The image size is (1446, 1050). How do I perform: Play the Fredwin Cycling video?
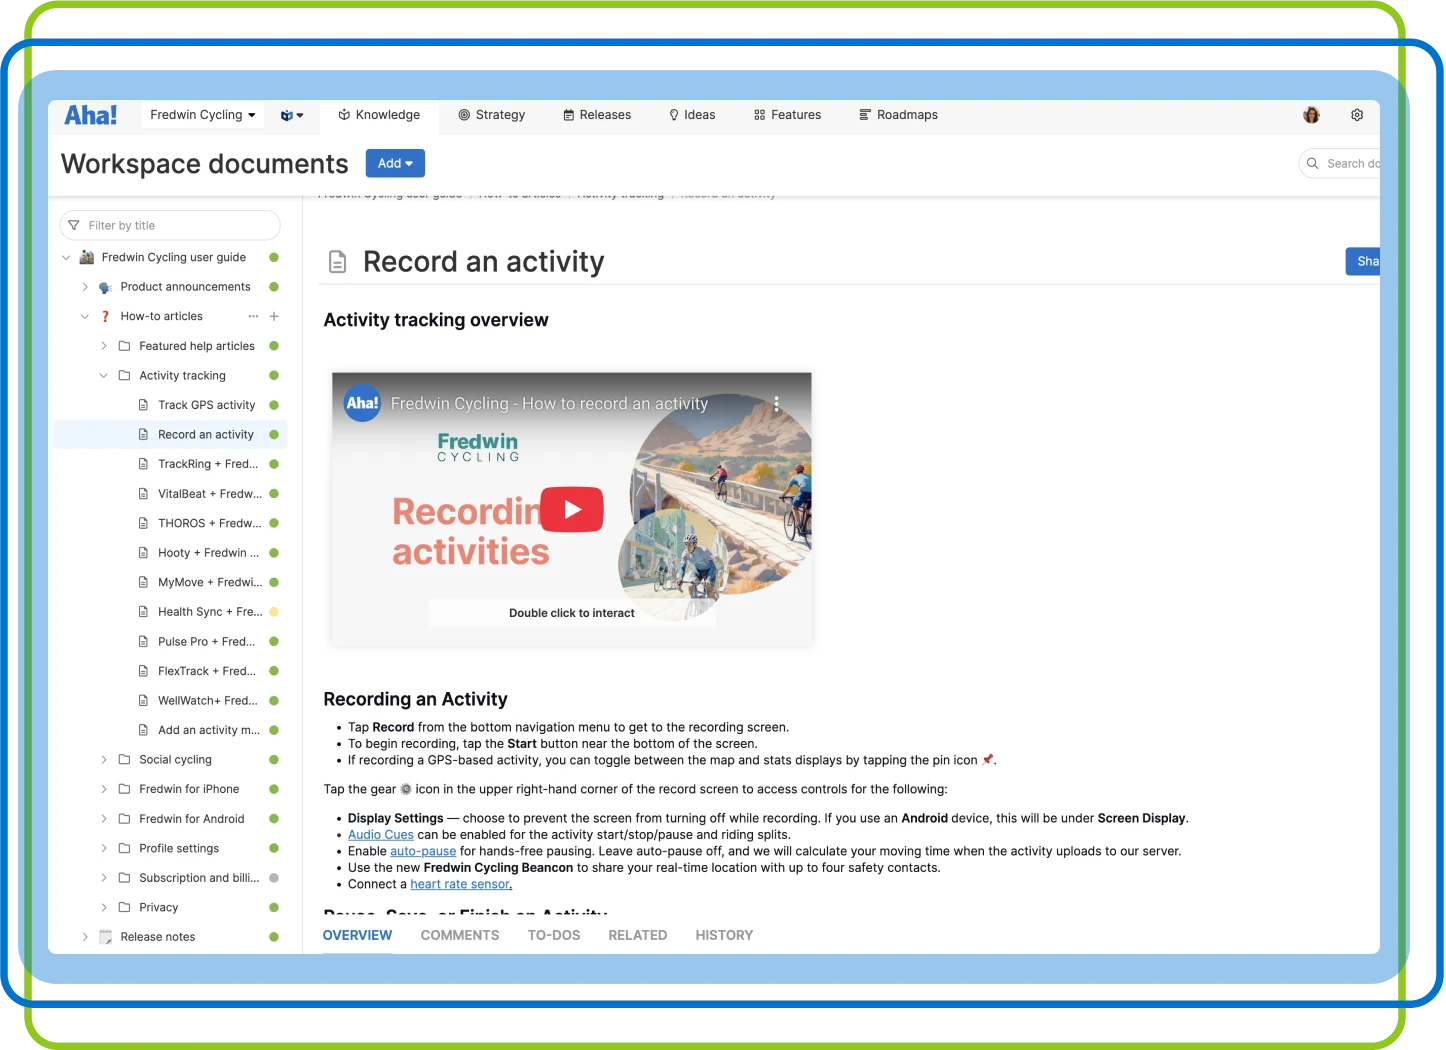(x=572, y=509)
